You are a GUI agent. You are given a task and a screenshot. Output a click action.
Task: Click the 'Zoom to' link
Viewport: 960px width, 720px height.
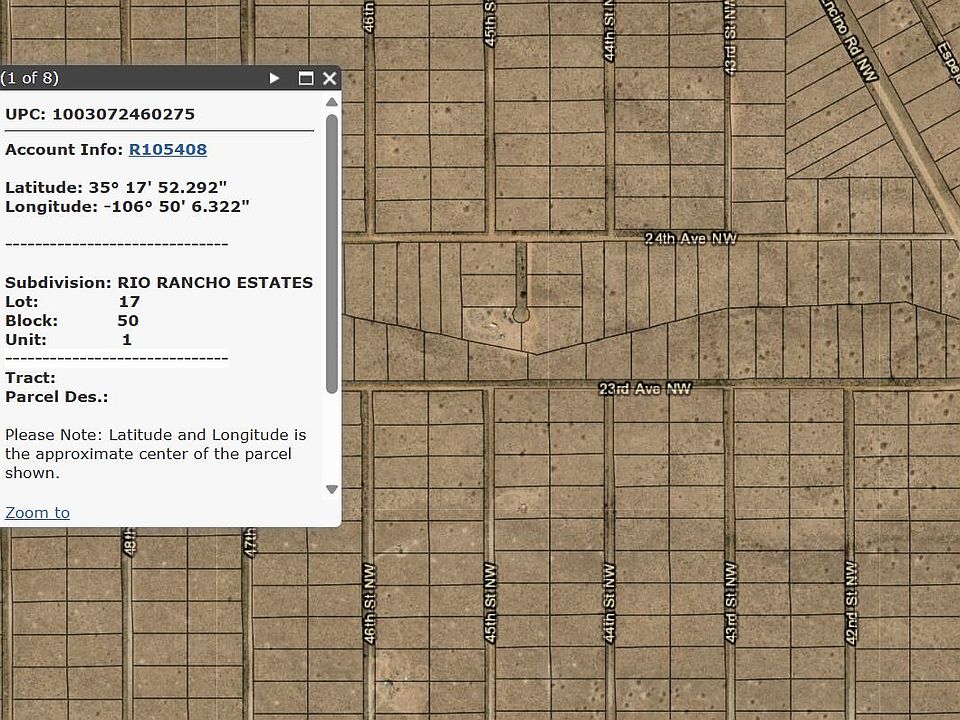click(x=37, y=513)
